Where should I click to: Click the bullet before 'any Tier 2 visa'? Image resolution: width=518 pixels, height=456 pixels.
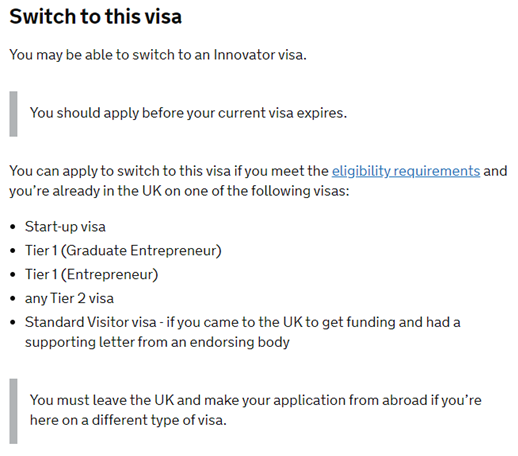(x=13, y=299)
